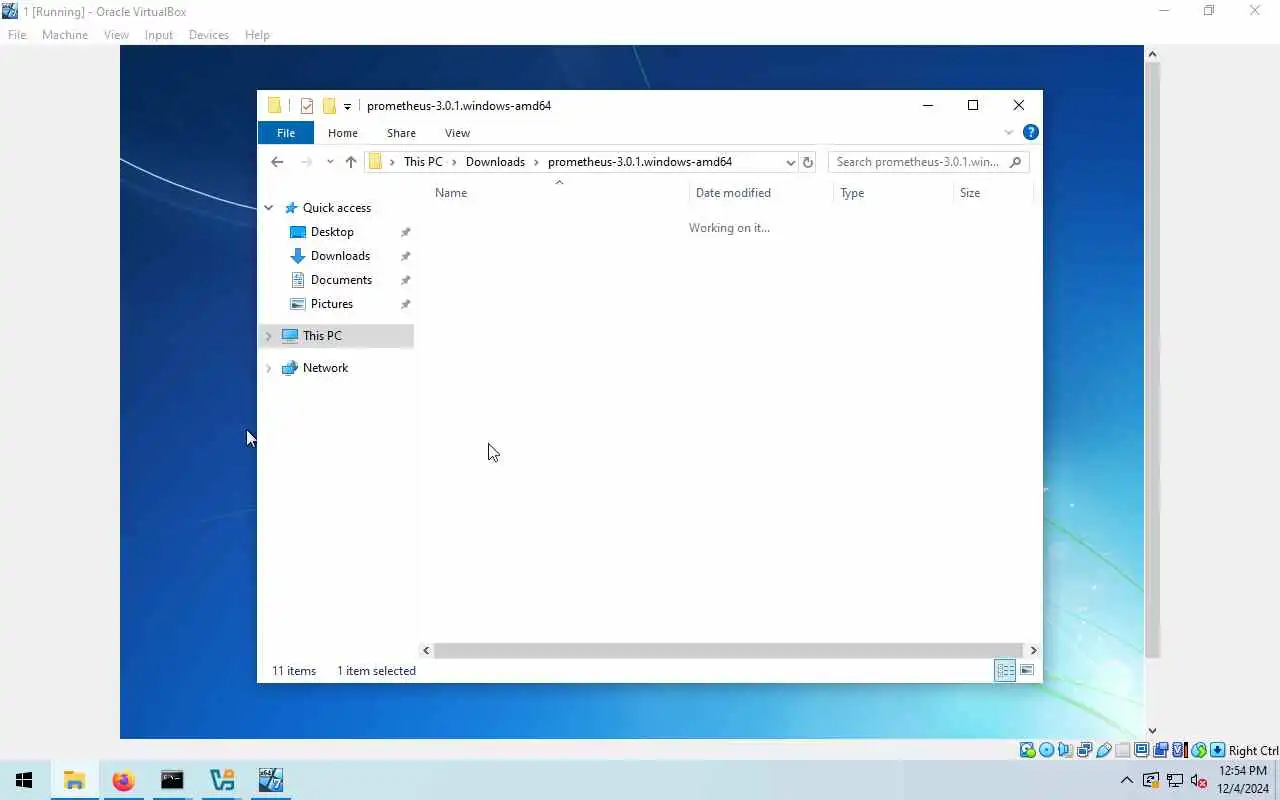1280x800 pixels.
Task: Show hidden system tray icons
Action: (x=1126, y=780)
